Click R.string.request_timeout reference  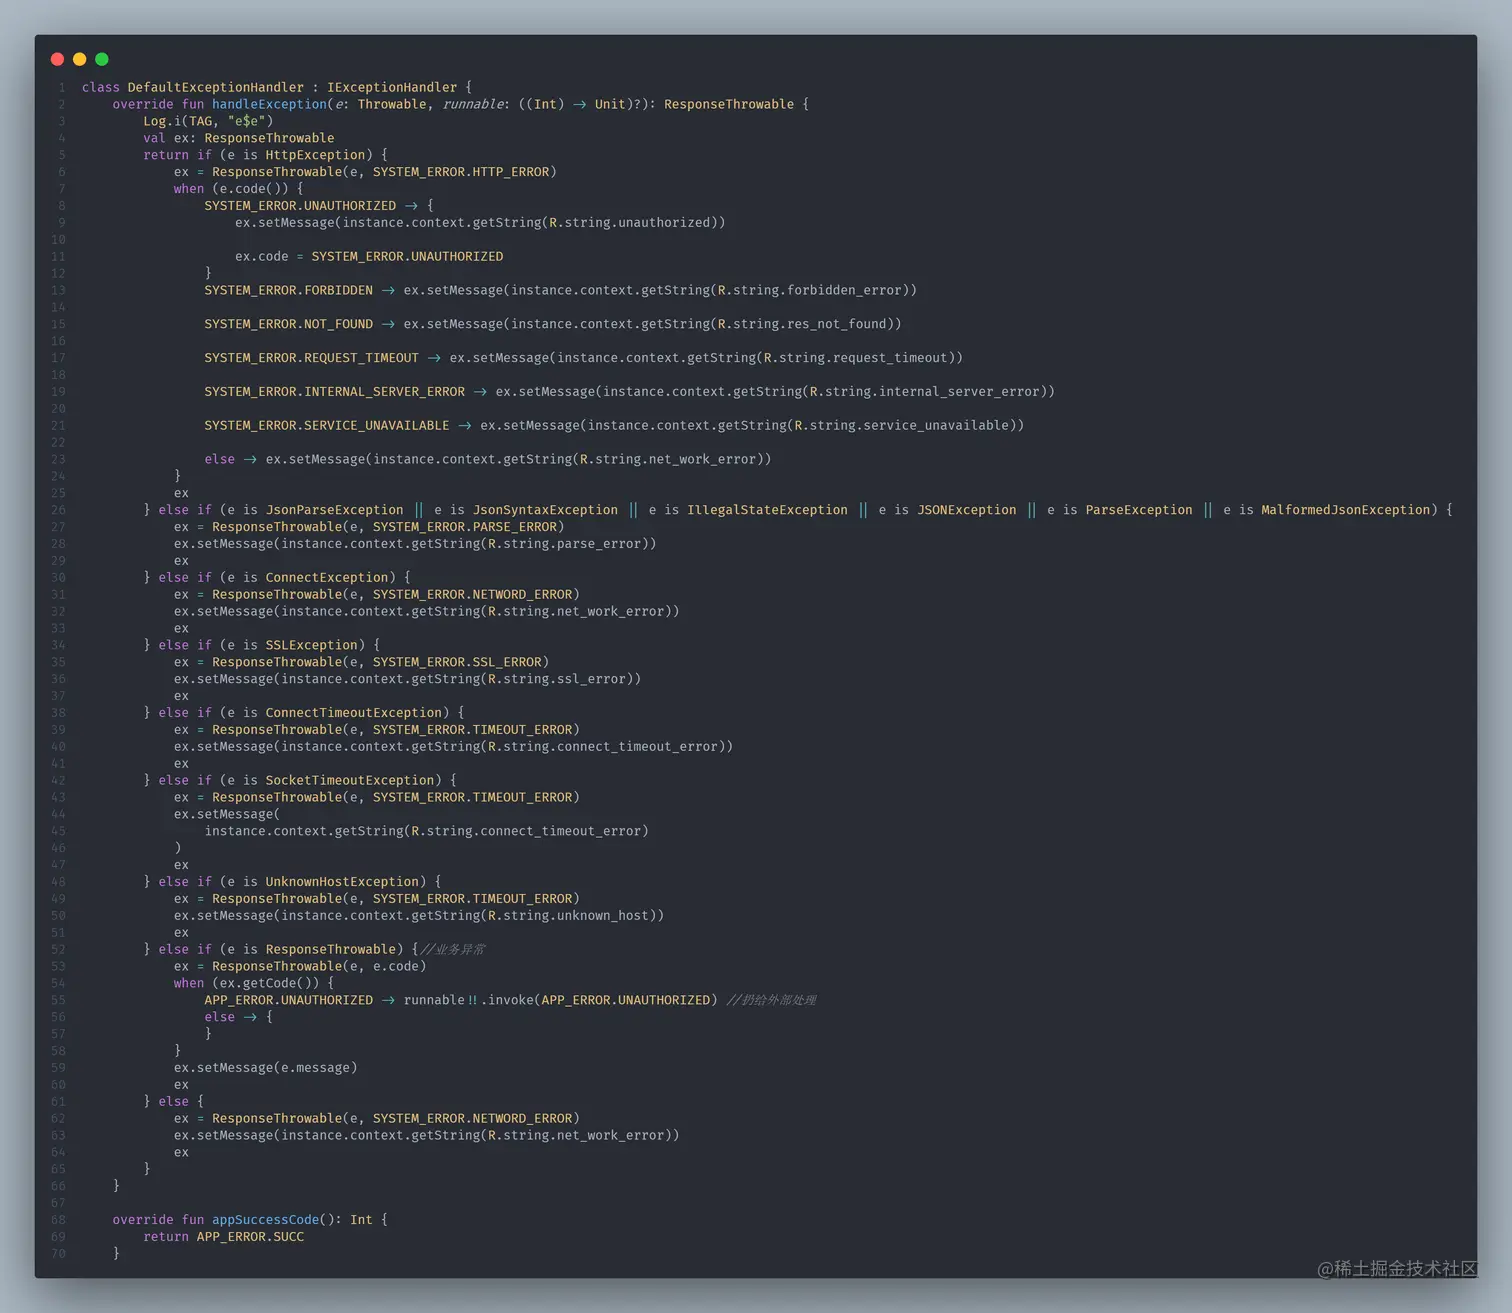coord(855,358)
